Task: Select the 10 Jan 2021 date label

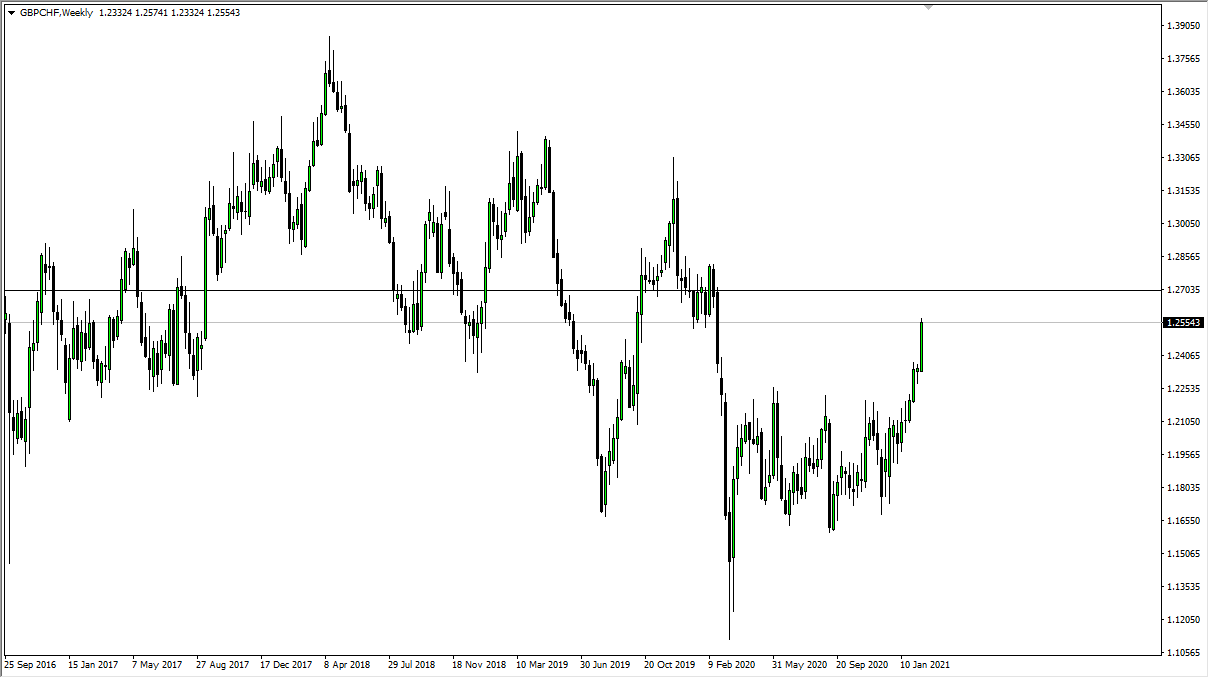Action: (x=927, y=663)
